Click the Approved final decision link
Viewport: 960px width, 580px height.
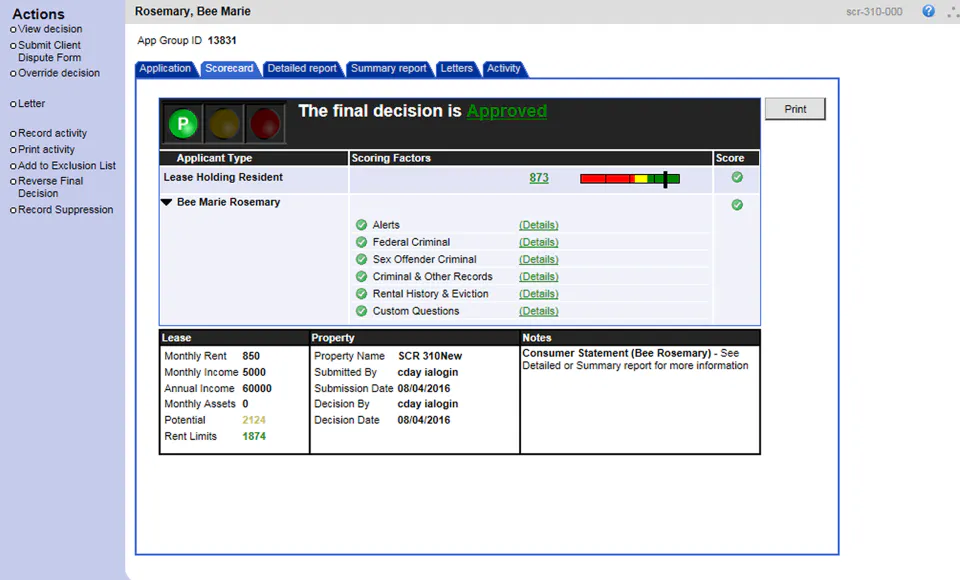(x=507, y=111)
